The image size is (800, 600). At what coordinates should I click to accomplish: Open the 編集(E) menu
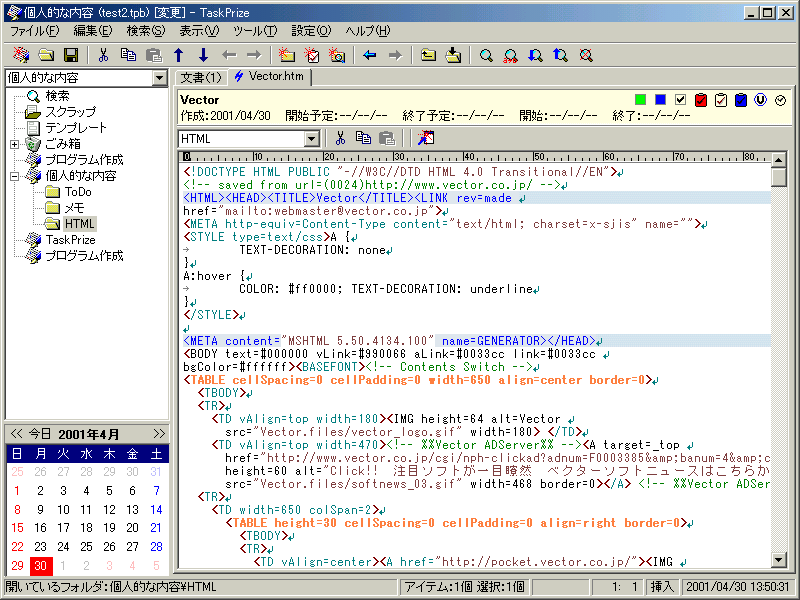coord(92,31)
